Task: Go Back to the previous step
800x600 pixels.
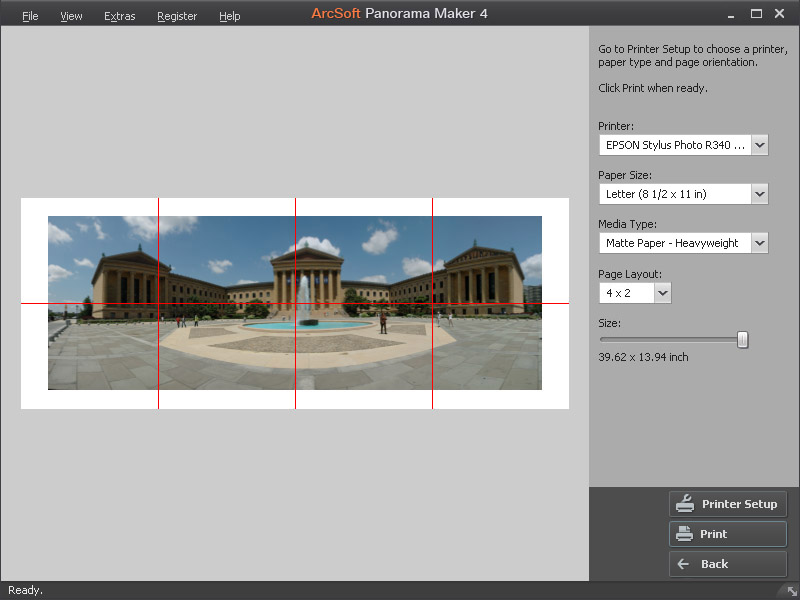Action: (728, 564)
